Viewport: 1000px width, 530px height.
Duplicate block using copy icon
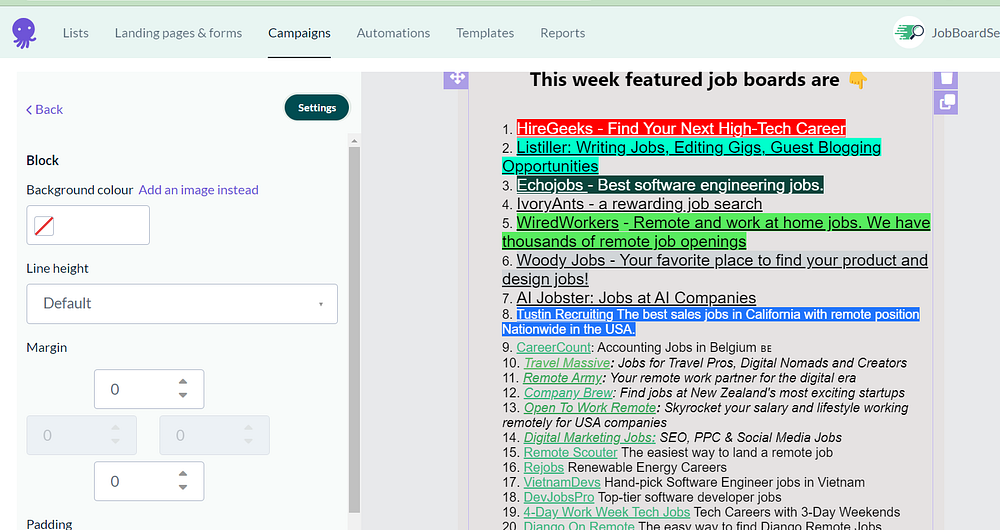click(x=946, y=103)
